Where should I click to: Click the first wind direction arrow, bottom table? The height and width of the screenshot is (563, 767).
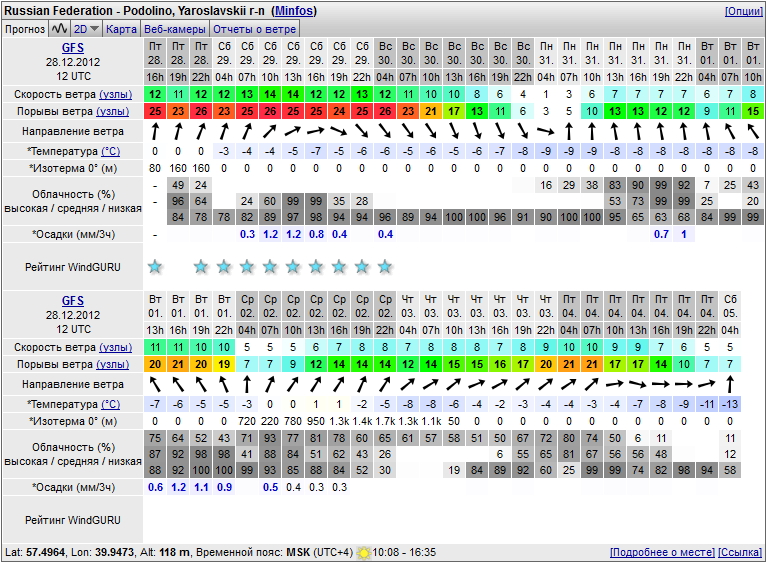click(155, 384)
